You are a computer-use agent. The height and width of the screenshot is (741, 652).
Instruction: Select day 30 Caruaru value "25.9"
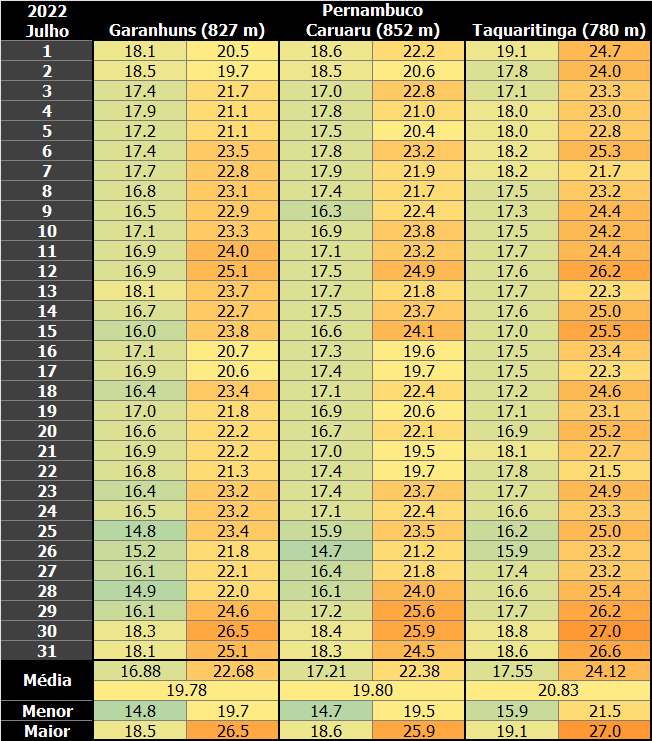click(419, 631)
